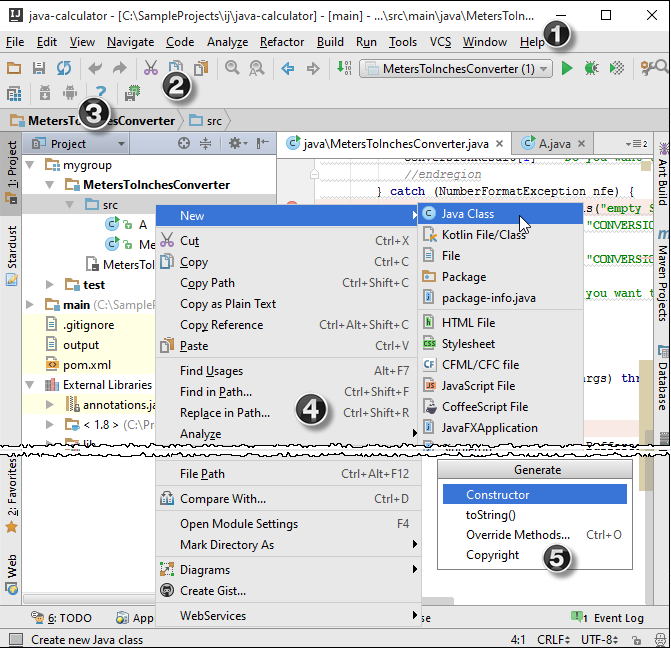The width and height of the screenshot is (671, 648).
Task: Choose Find Usages in context menu
Action: click(211, 371)
